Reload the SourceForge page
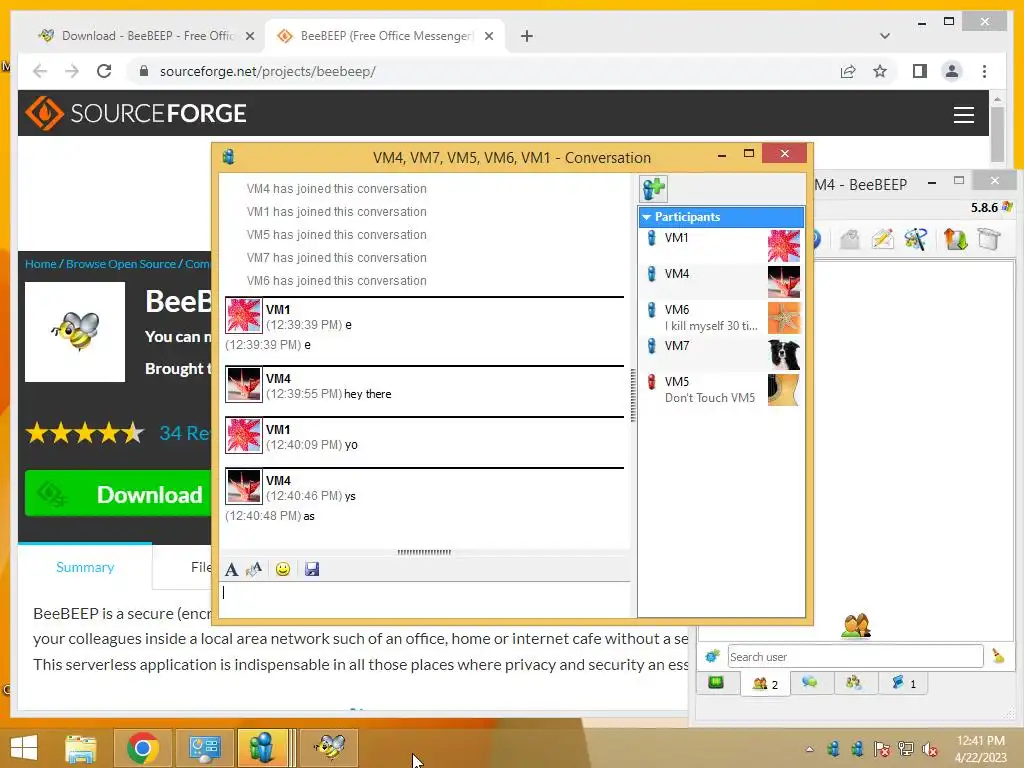This screenshot has width=1024, height=768. pos(104,71)
